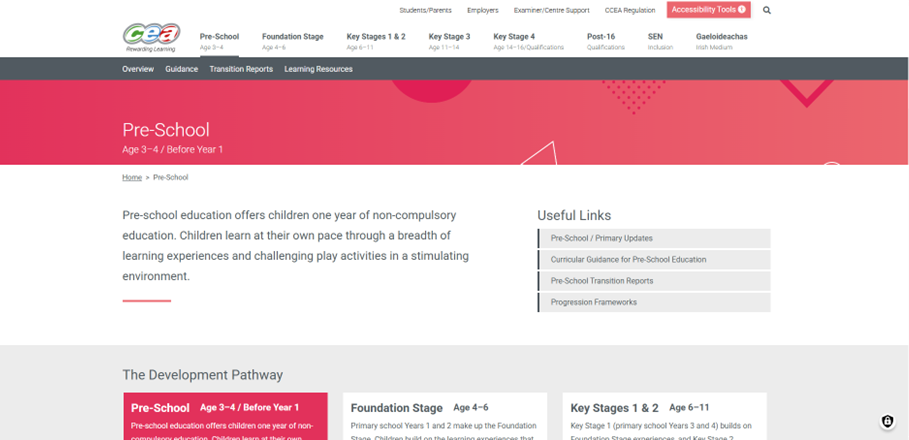Viewport: 909px width, 440px height.
Task: Go to the Learning Resources tab
Action: point(318,69)
